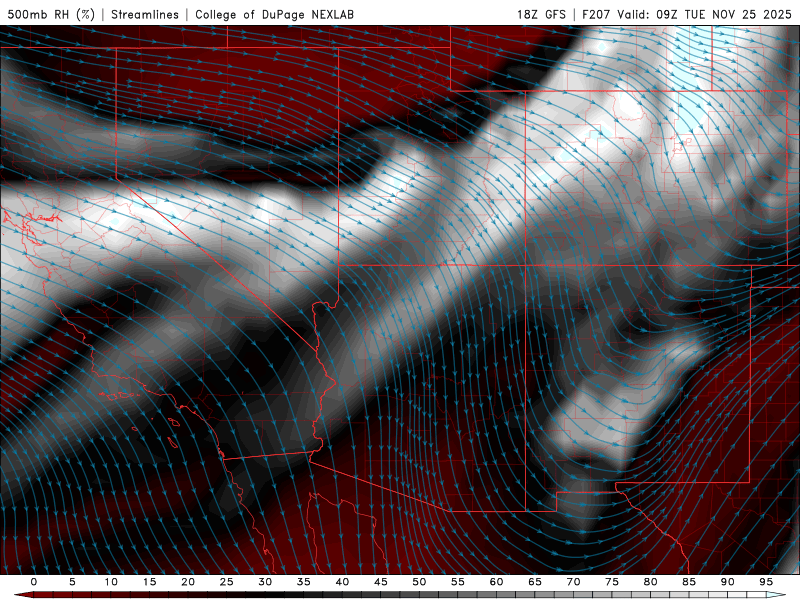Select the "15" value on the color scale
This screenshot has width=800, height=600.
coord(149,582)
